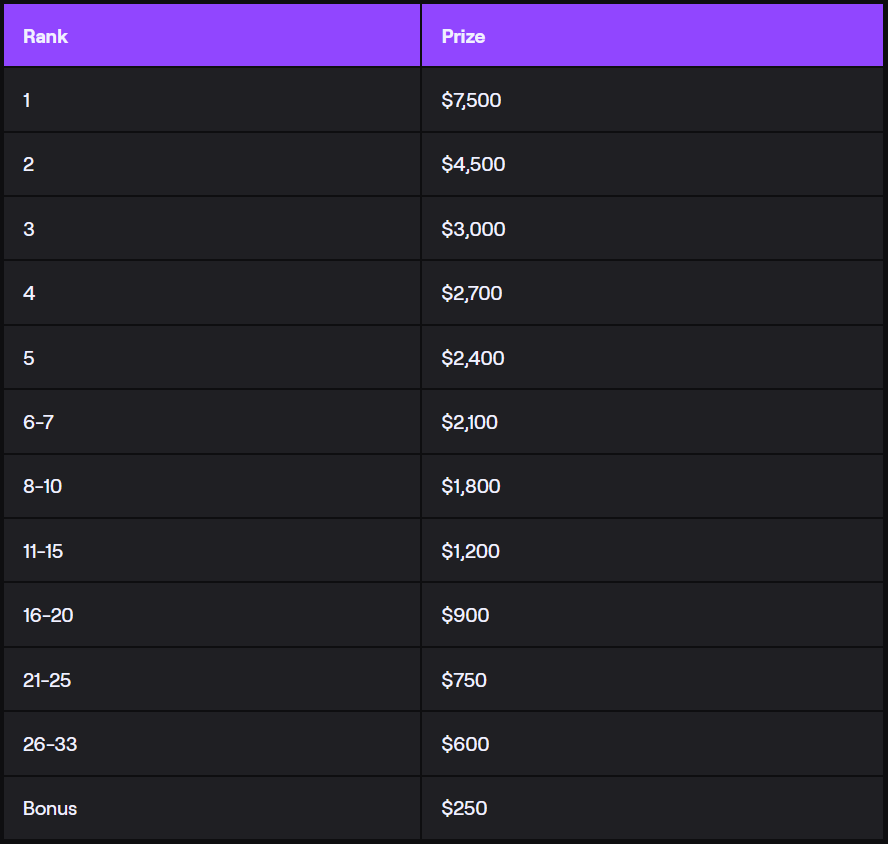Click the Prize column header
Screen dimensions: 888x844
click(463, 37)
